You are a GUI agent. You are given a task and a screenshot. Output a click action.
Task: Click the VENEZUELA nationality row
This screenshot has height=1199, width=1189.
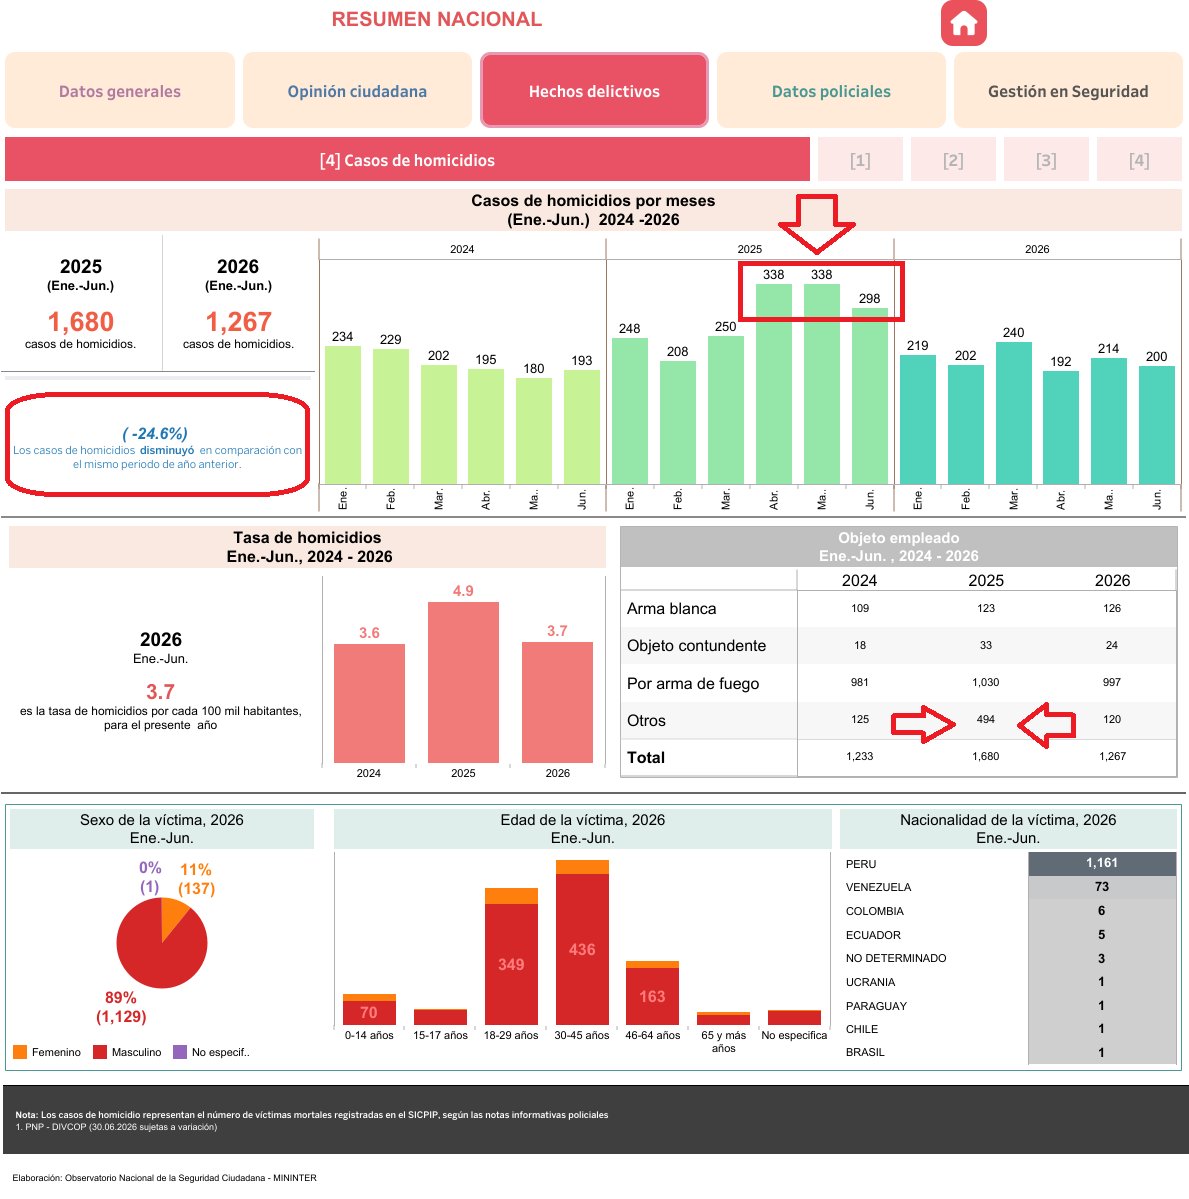pyautogui.click(x=1010, y=887)
